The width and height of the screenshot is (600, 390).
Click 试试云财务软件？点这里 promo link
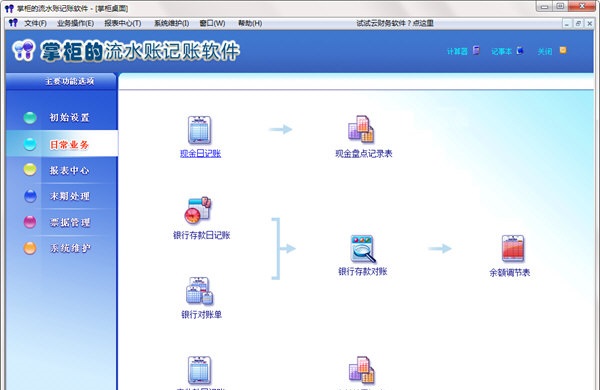click(x=395, y=23)
